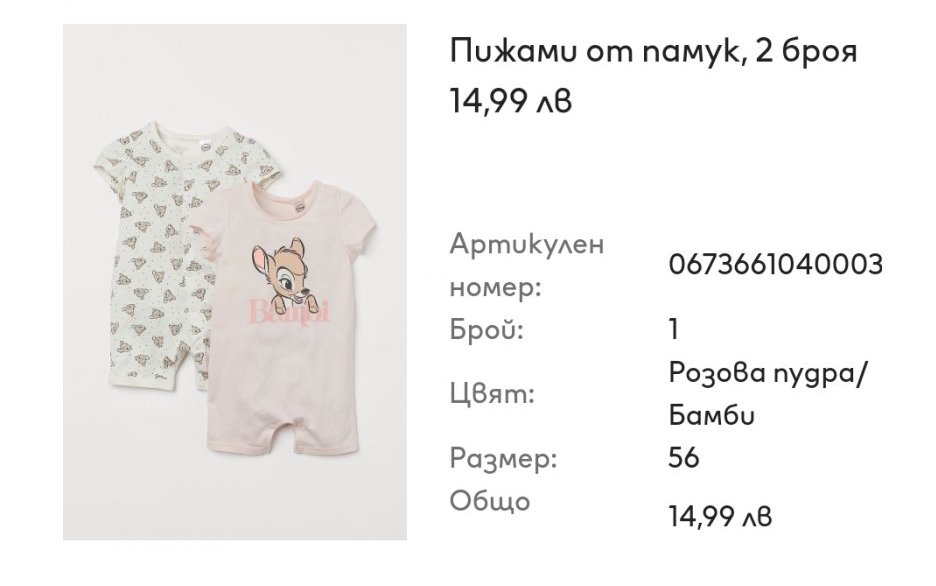Click the size value 56
The height and width of the screenshot is (586, 936).
(684, 459)
